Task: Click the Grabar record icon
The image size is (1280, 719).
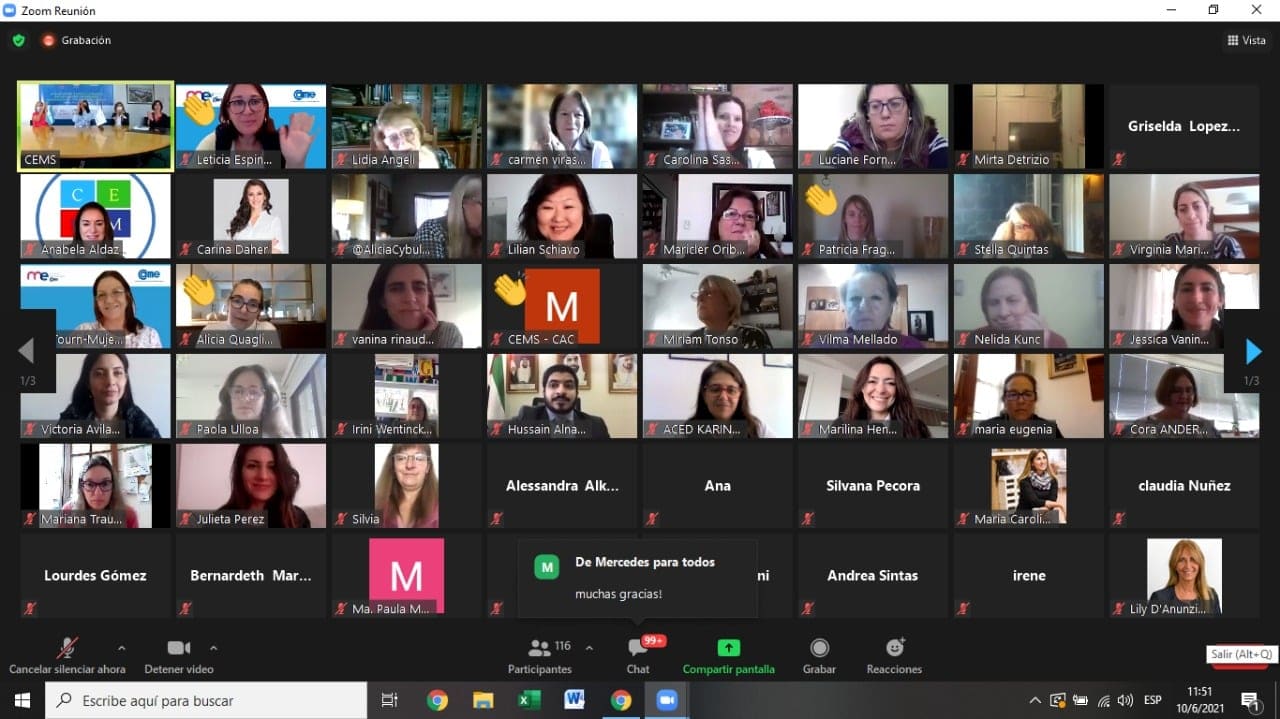Action: (819, 649)
